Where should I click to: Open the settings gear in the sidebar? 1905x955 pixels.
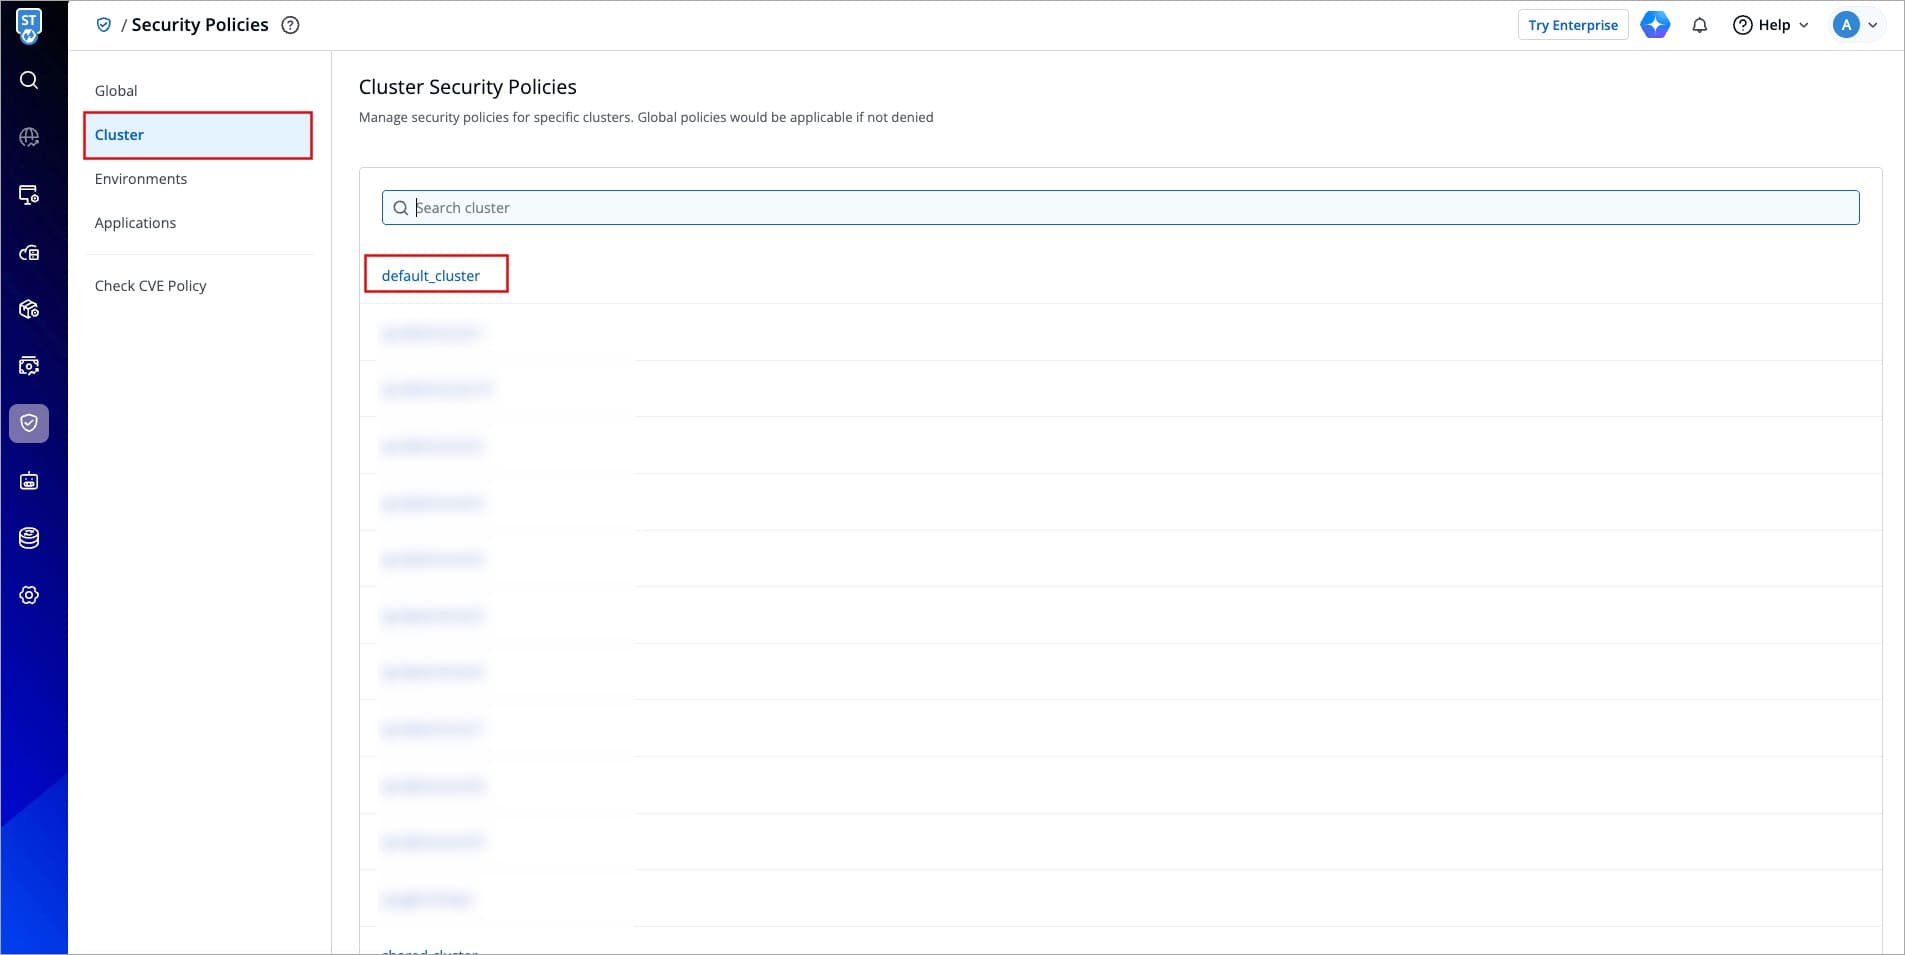[x=29, y=595]
